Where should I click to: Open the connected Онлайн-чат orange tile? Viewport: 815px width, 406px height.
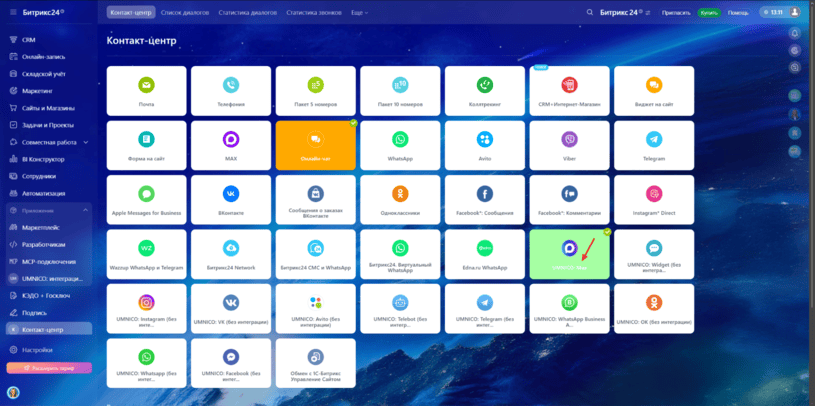pos(315,145)
